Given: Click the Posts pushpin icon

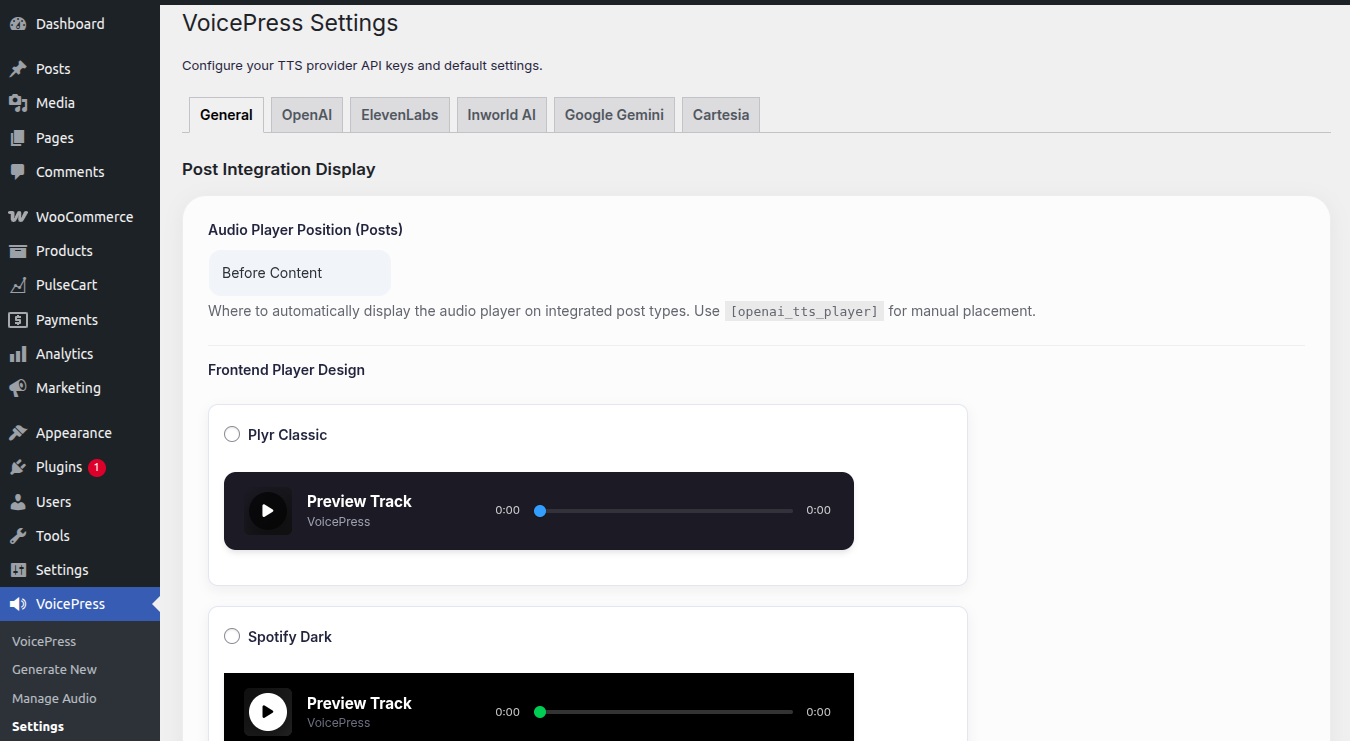Looking at the screenshot, I should [18, 69].
